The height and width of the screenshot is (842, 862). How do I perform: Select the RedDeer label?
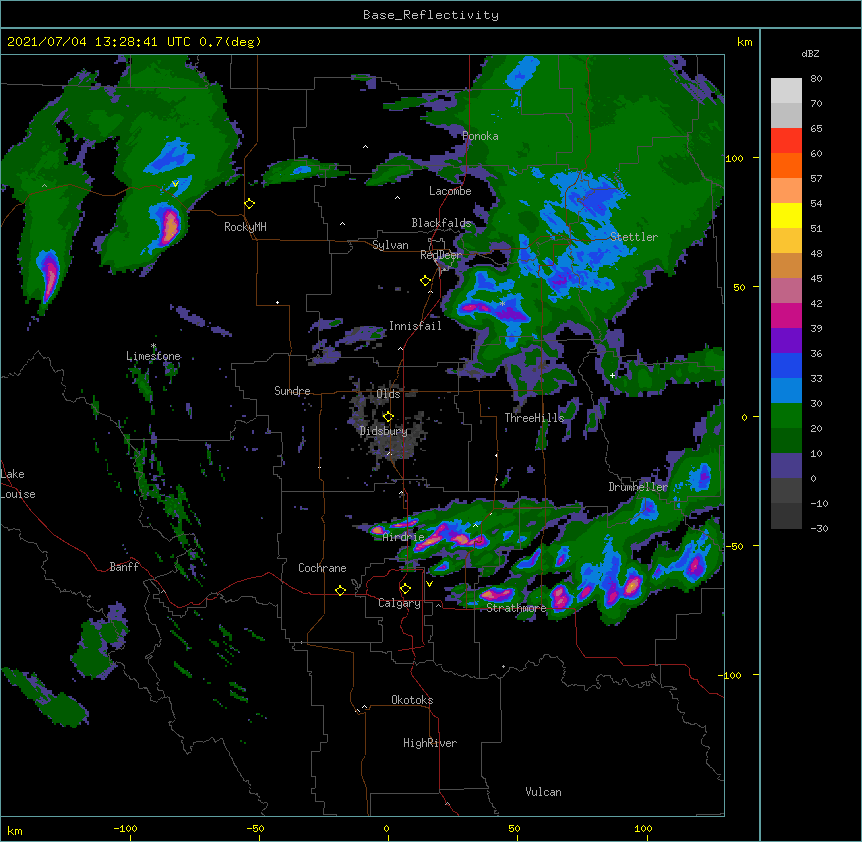coord(441,255)
